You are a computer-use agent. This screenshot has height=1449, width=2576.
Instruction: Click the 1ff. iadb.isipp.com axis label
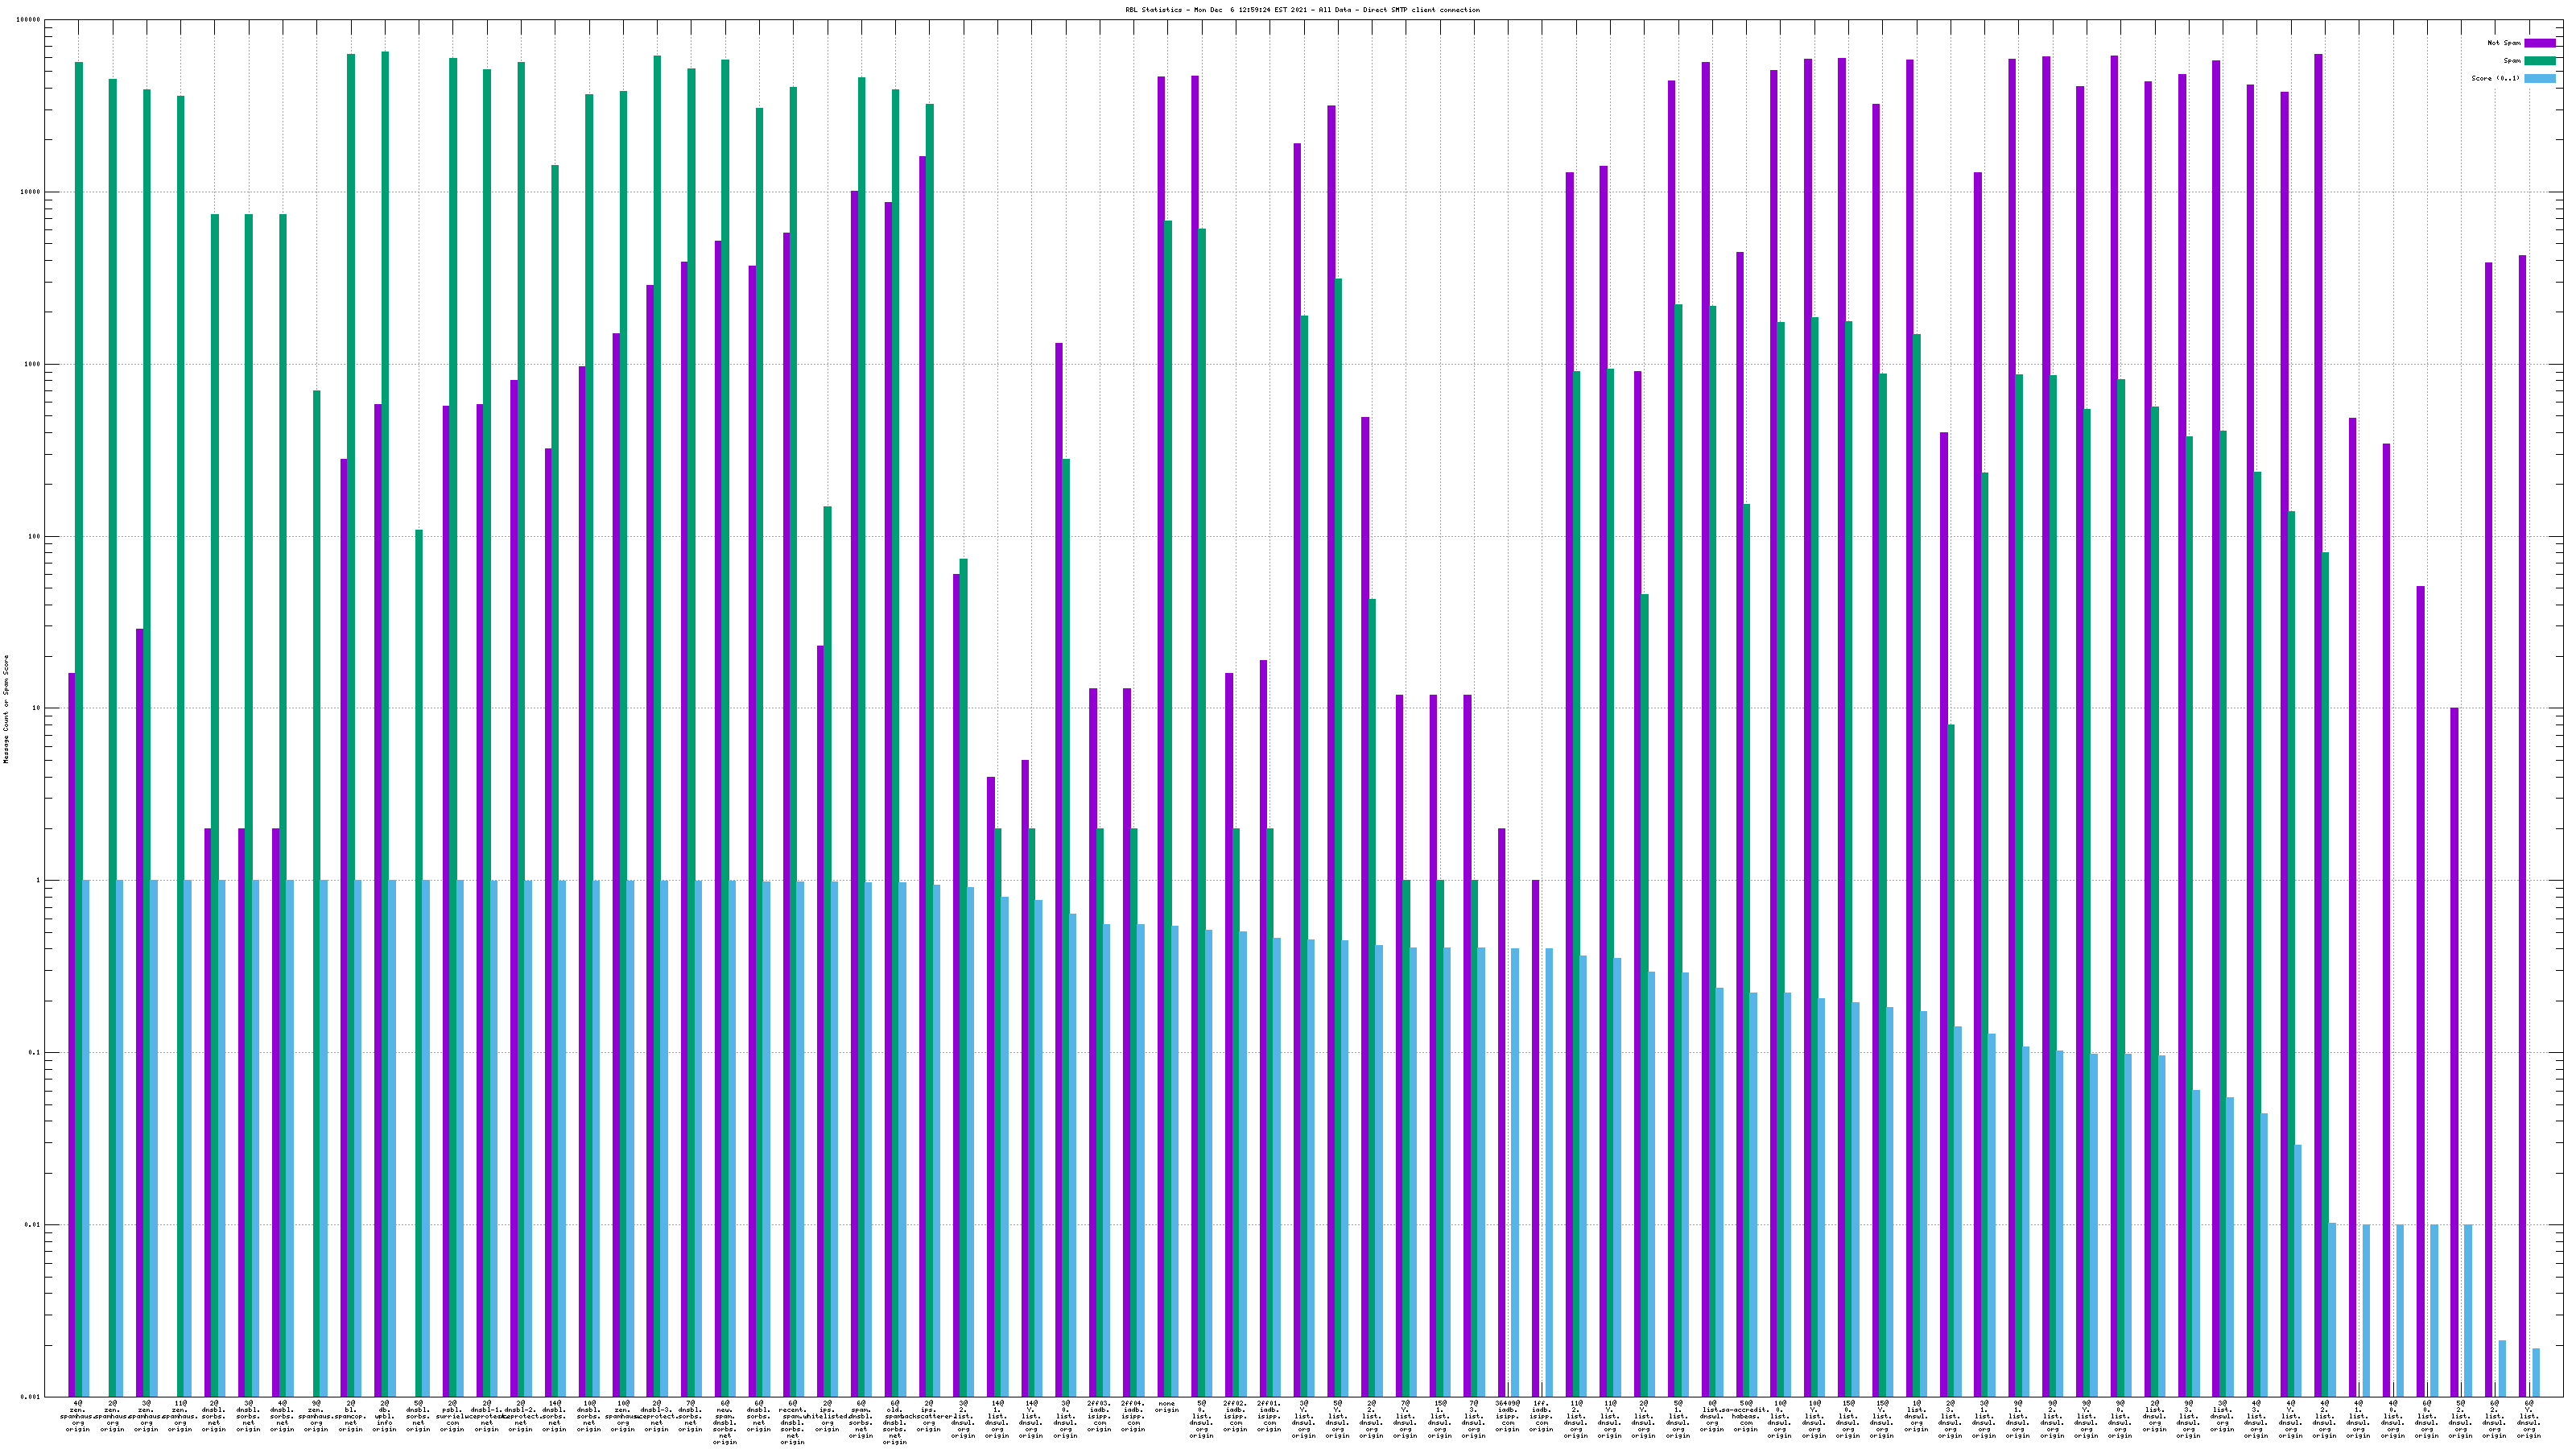1541,1416
